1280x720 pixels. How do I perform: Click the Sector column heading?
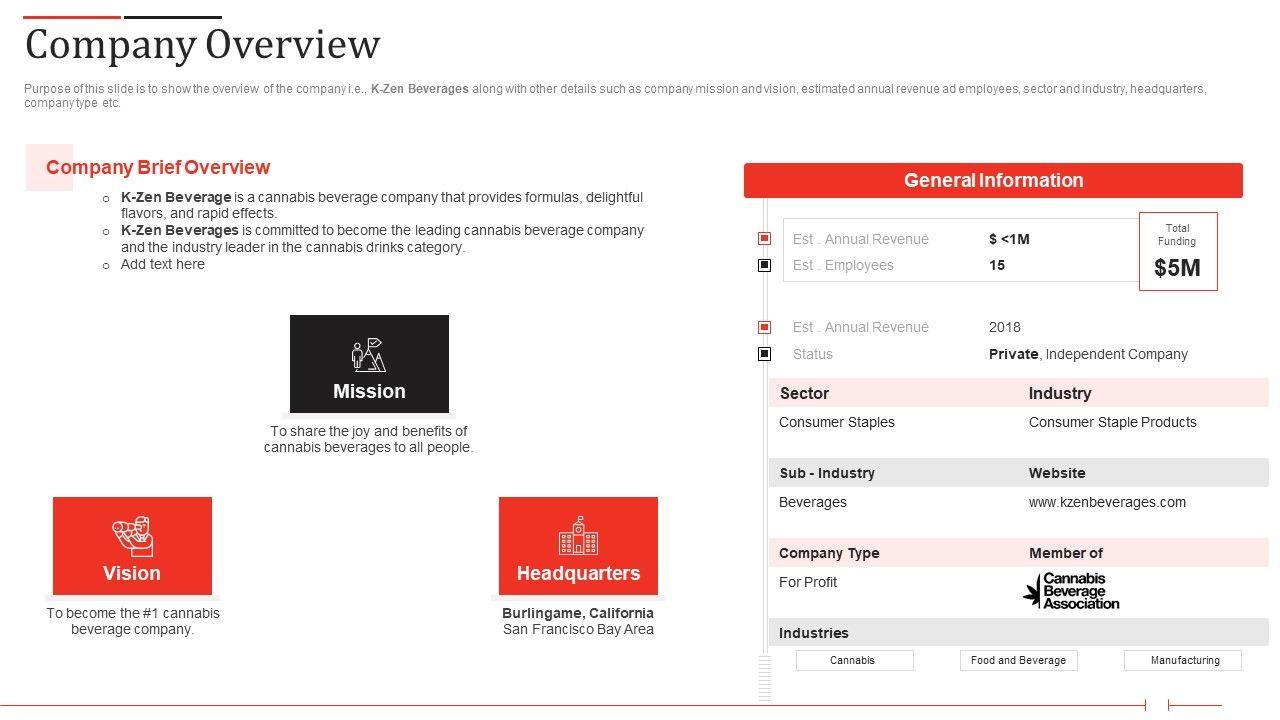pyautogui.click(x=804, y=393)
